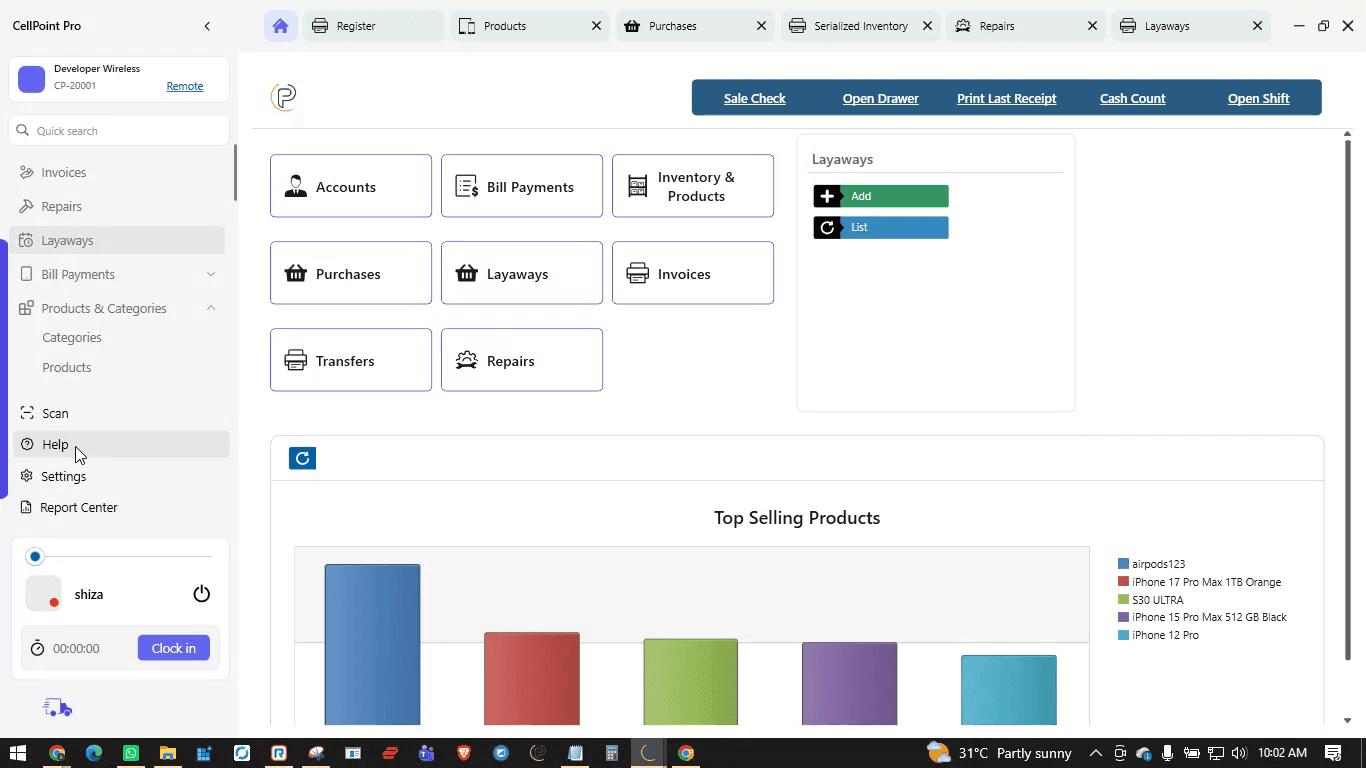Open the Invoices dashboard tile
This screenshot has height=768, width=1366.
click(693, 273)
